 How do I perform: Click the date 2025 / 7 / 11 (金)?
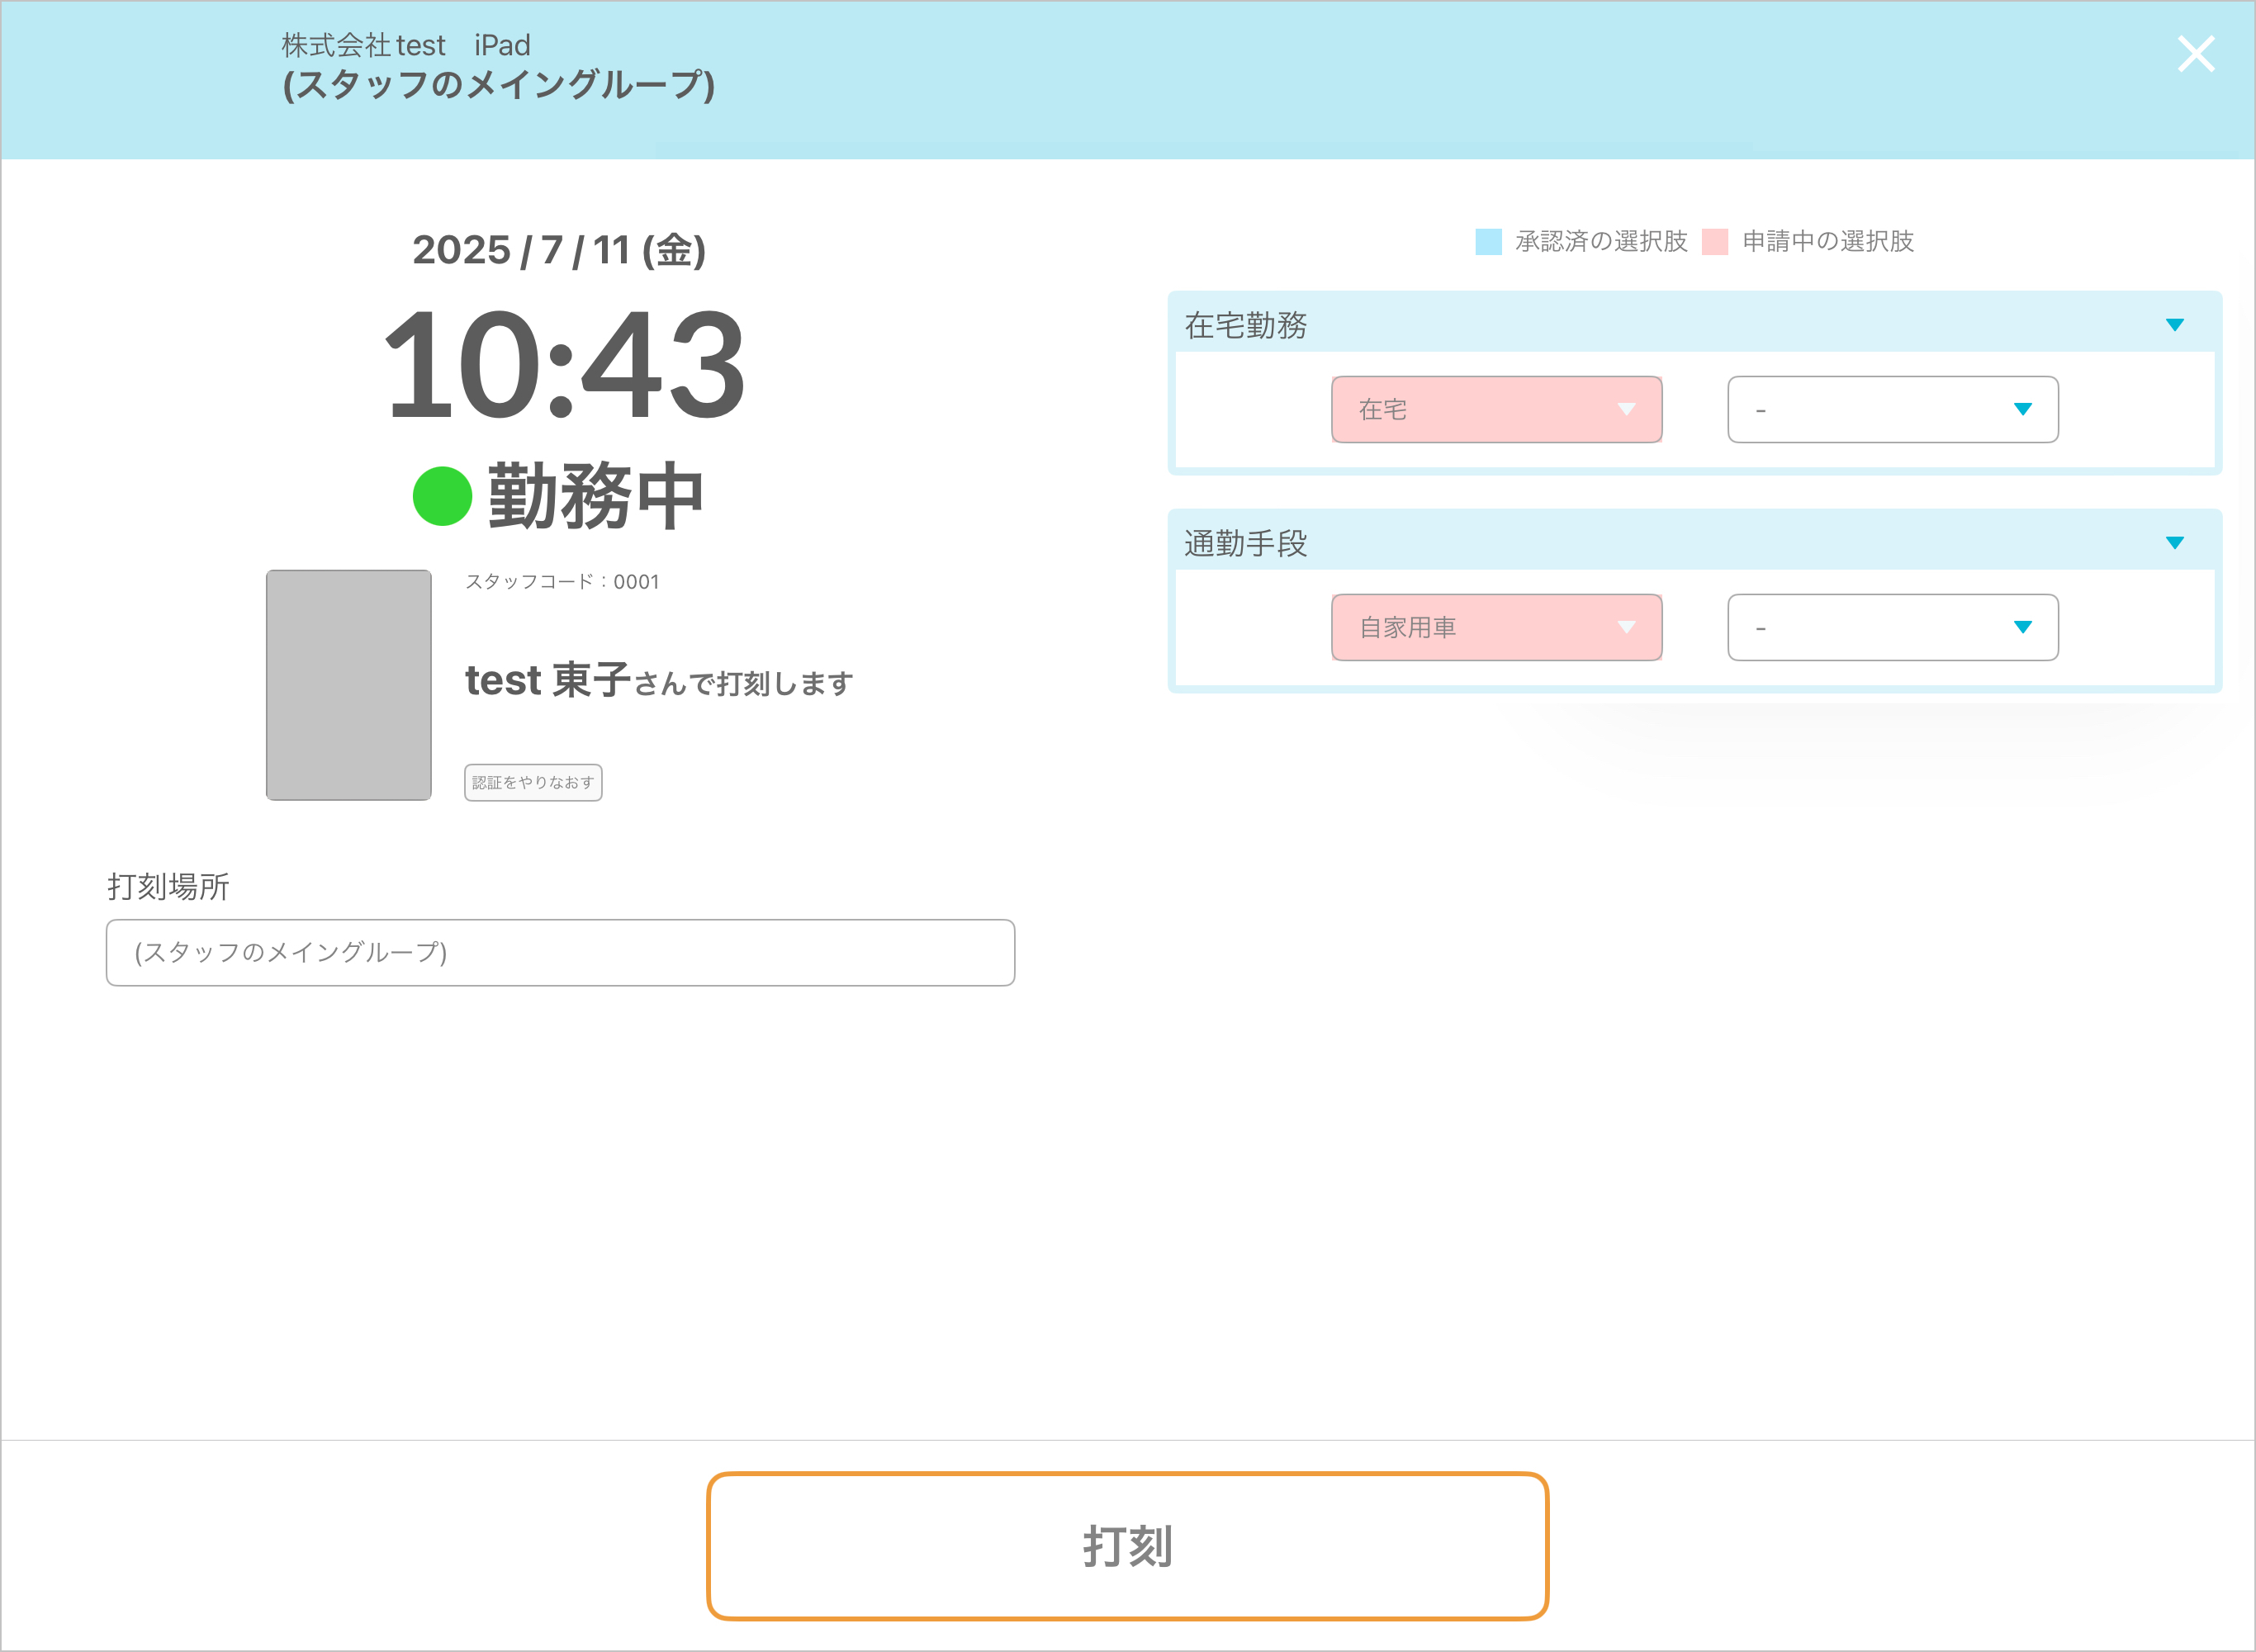click(559, 250)
